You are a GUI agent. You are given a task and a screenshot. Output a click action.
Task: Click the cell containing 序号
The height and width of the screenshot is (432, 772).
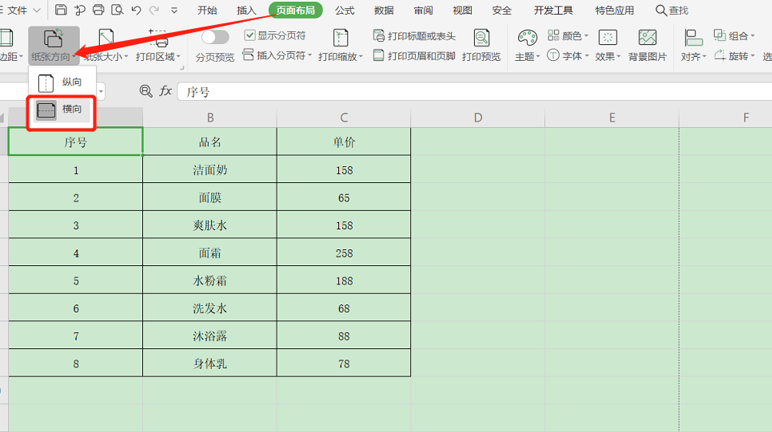pyautogui.click(x=75, y=142)
